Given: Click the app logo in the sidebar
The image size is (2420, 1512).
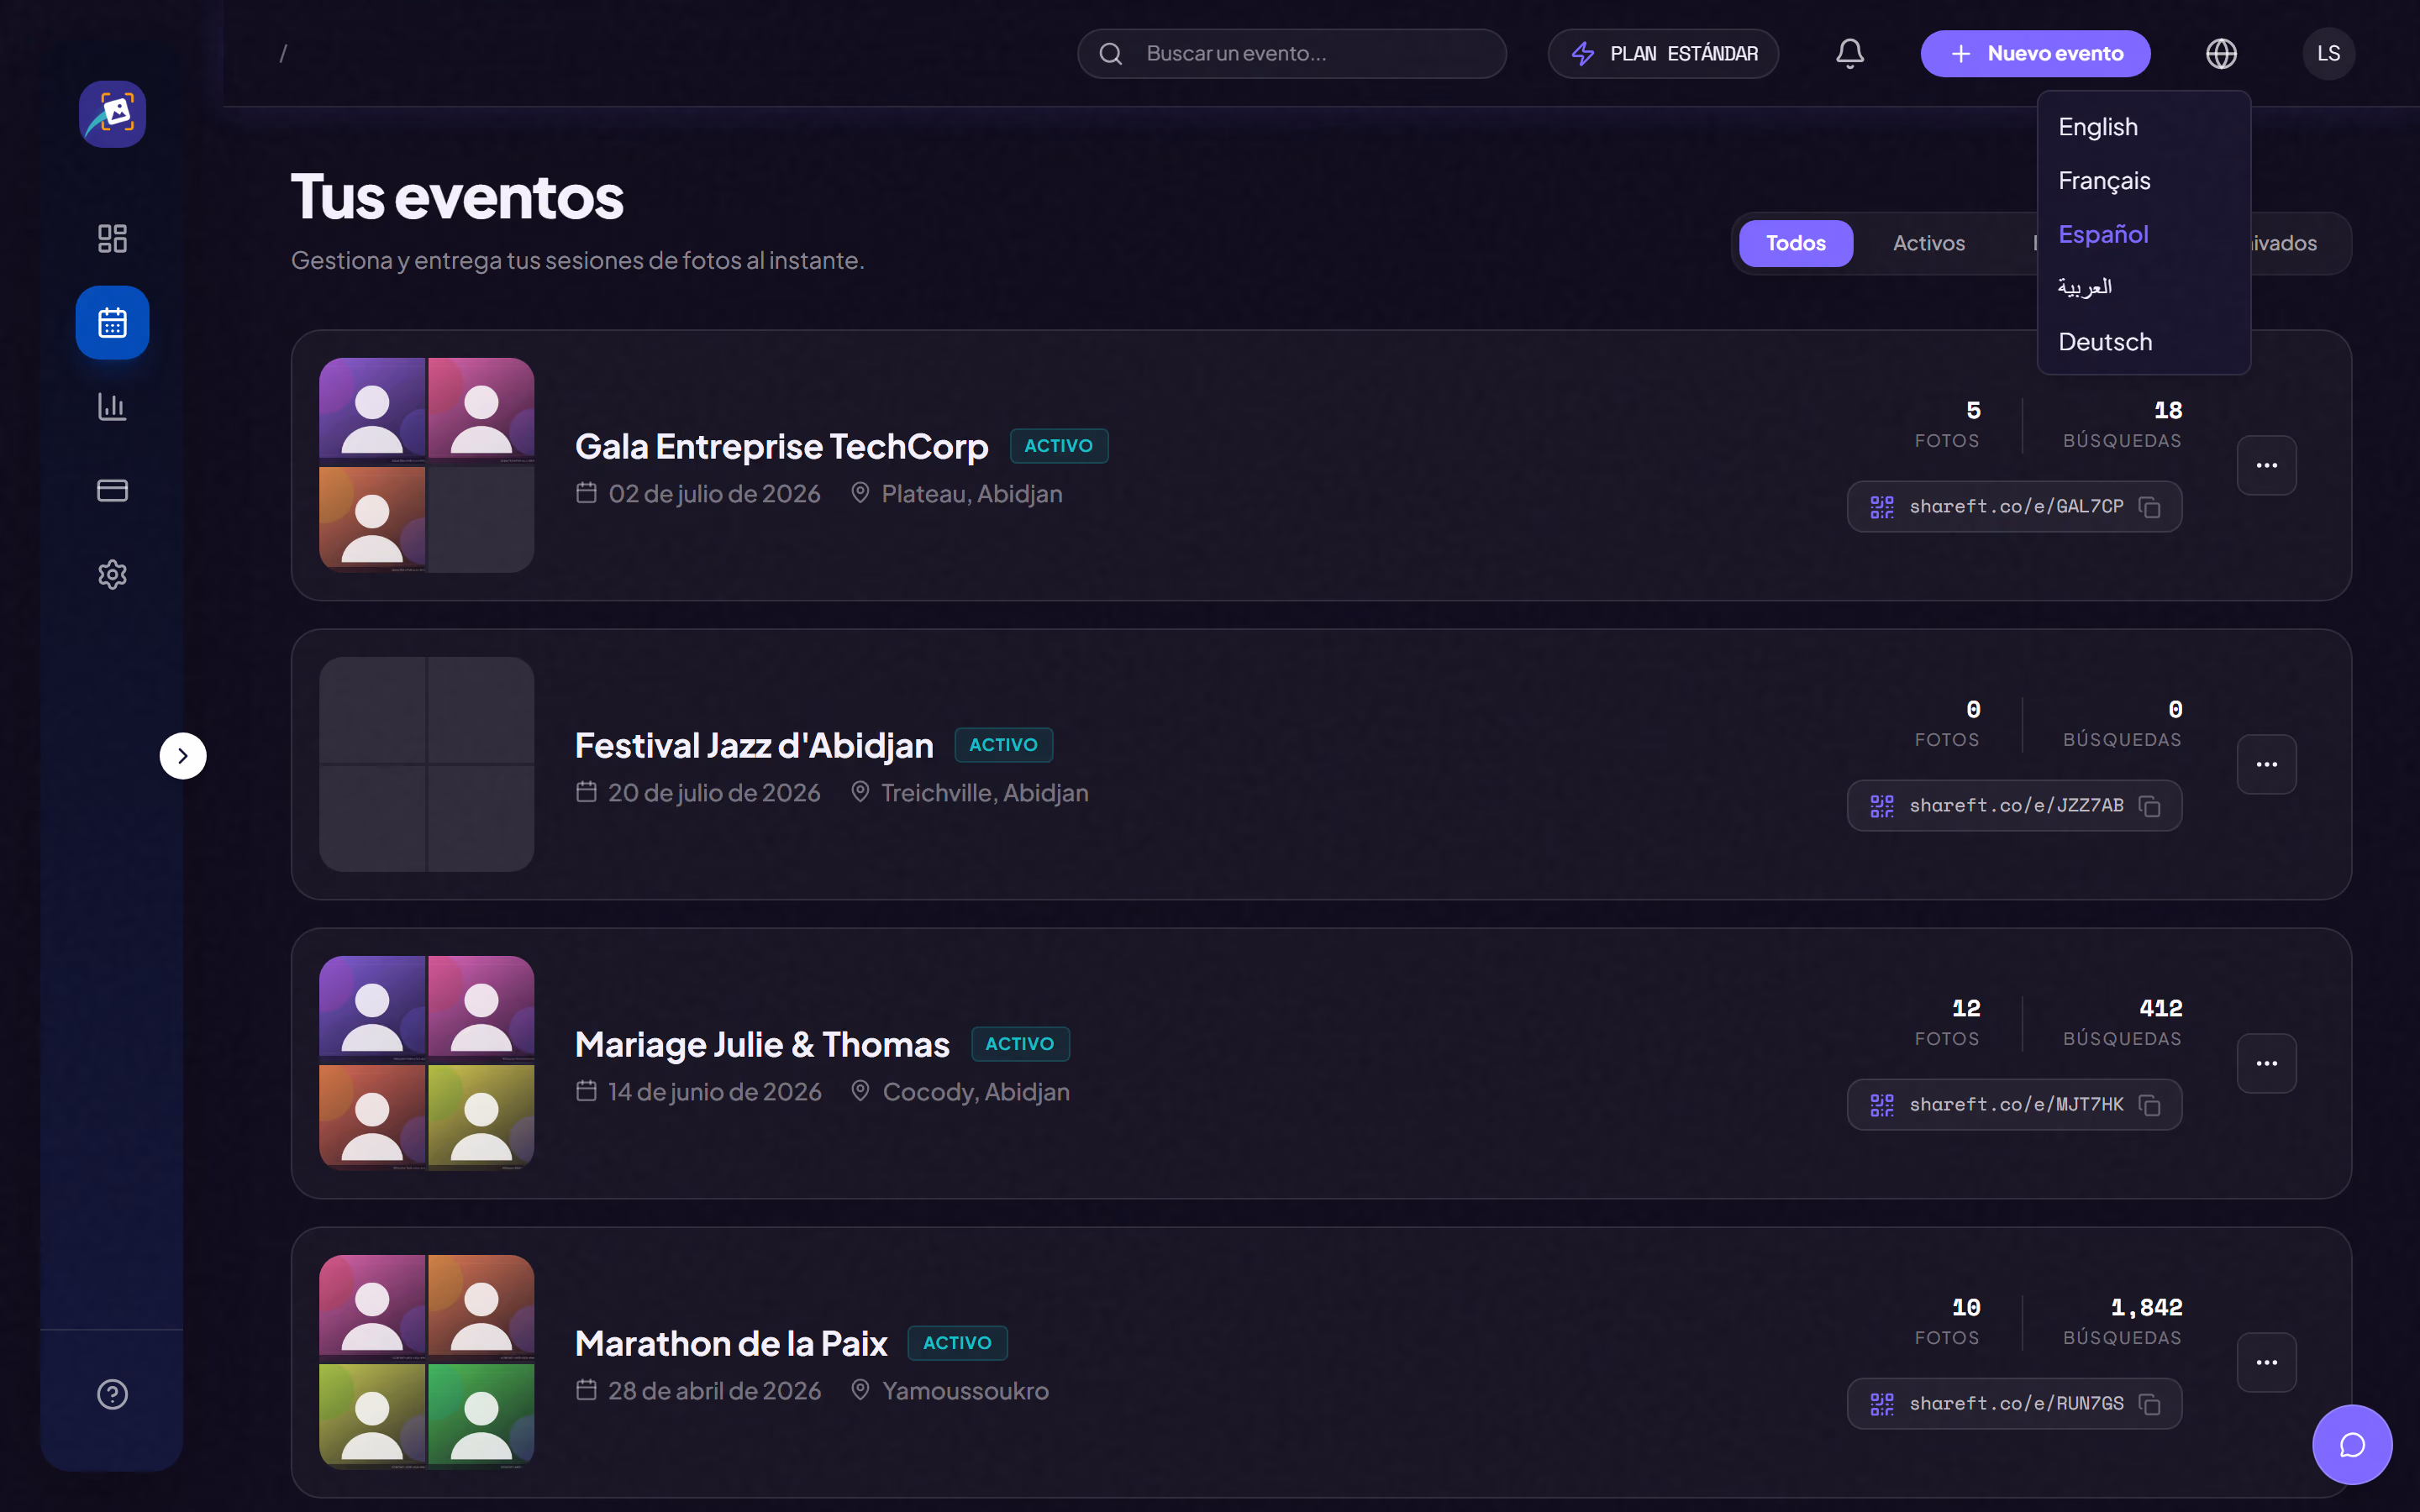Looking at the screenshot, I should (112, 114).
